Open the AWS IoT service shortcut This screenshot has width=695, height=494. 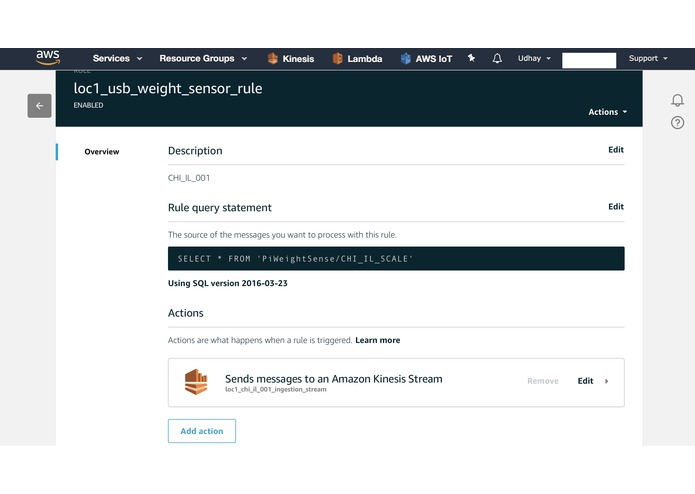click(x=426, y=58)
